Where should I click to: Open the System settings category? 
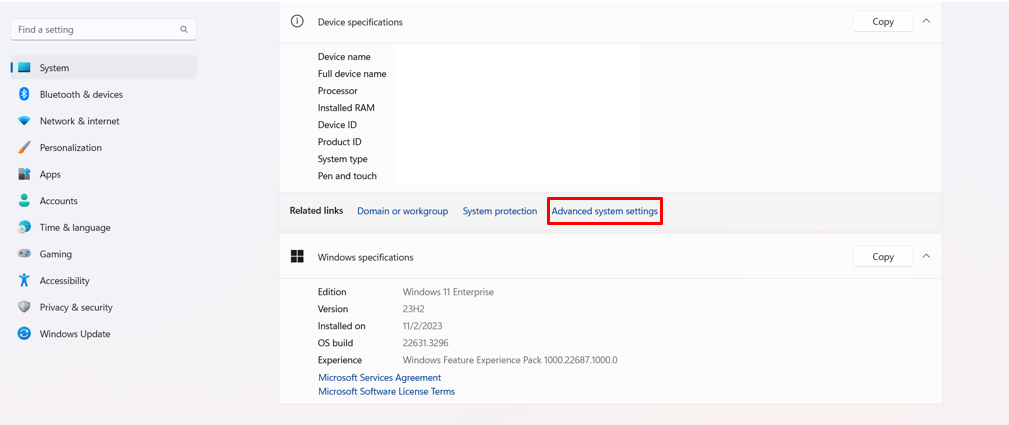coord(104,68)
